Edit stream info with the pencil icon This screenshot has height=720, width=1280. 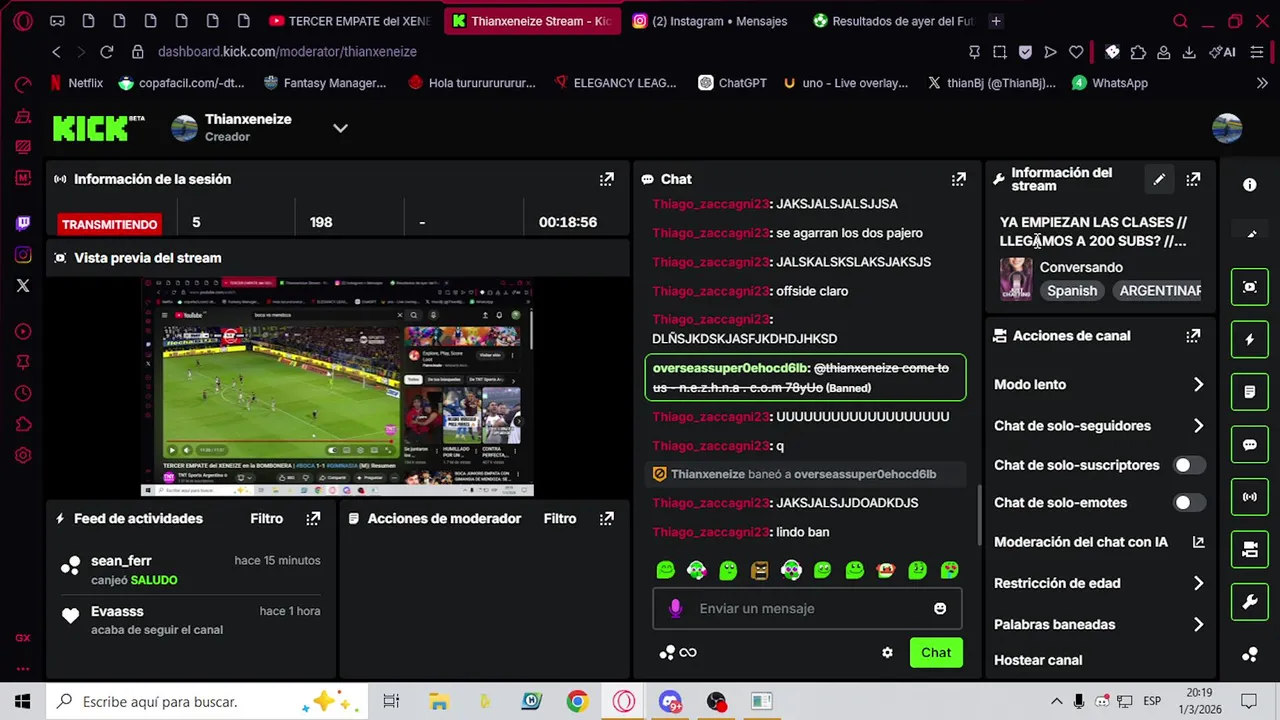(x=1159, y=180)
